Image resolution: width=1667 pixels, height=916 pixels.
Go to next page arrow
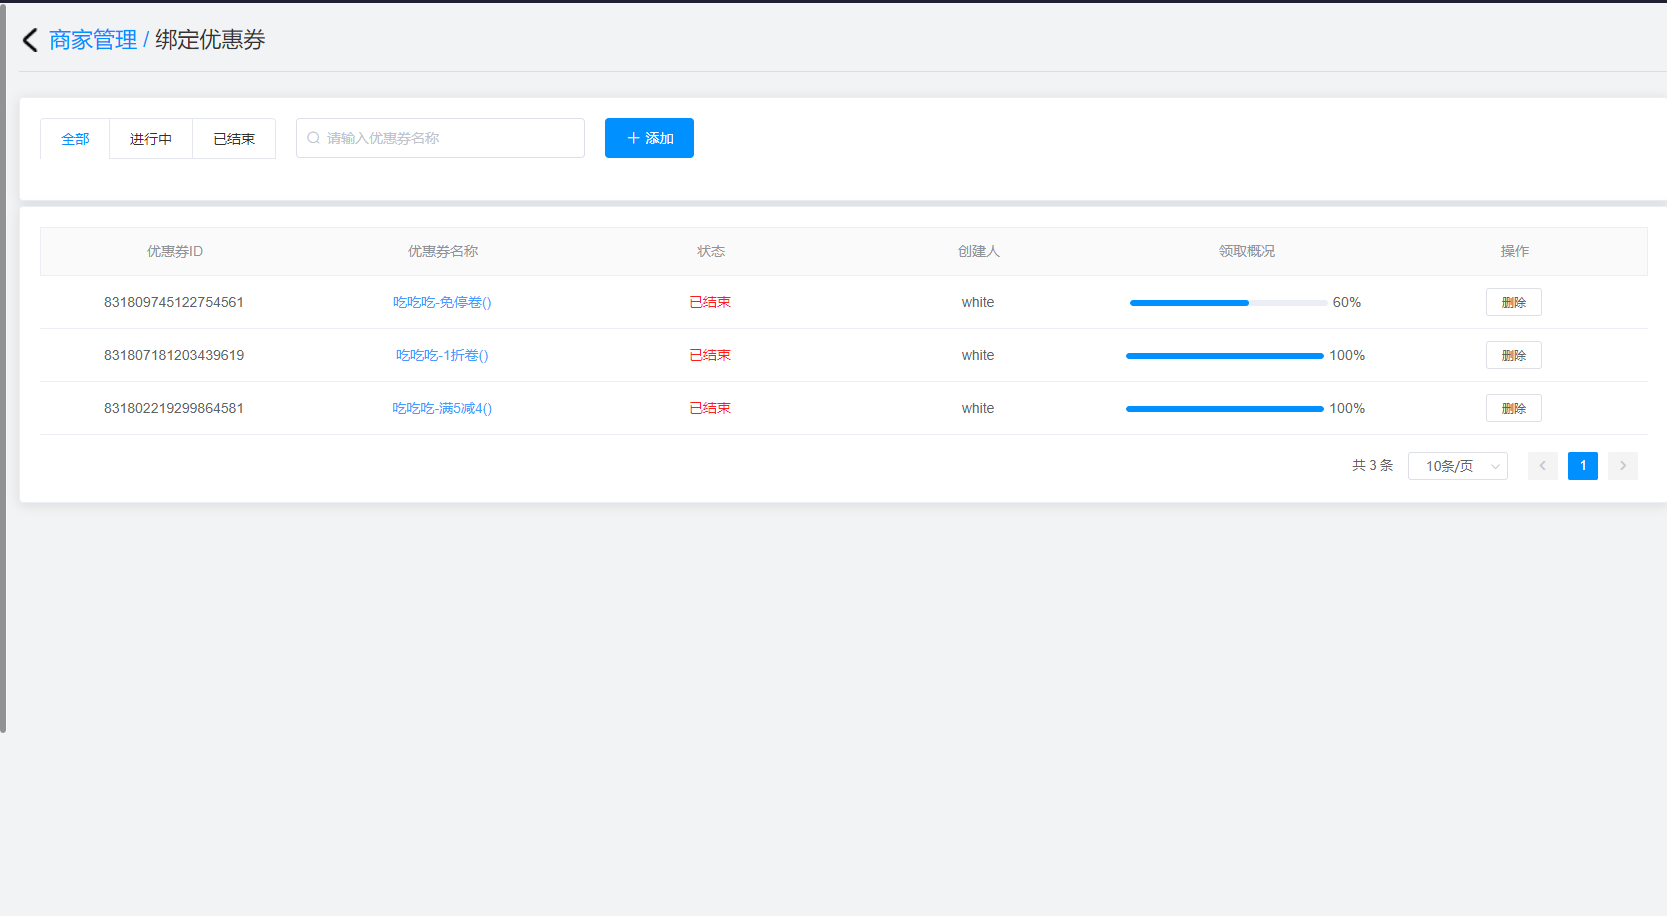1622,466
